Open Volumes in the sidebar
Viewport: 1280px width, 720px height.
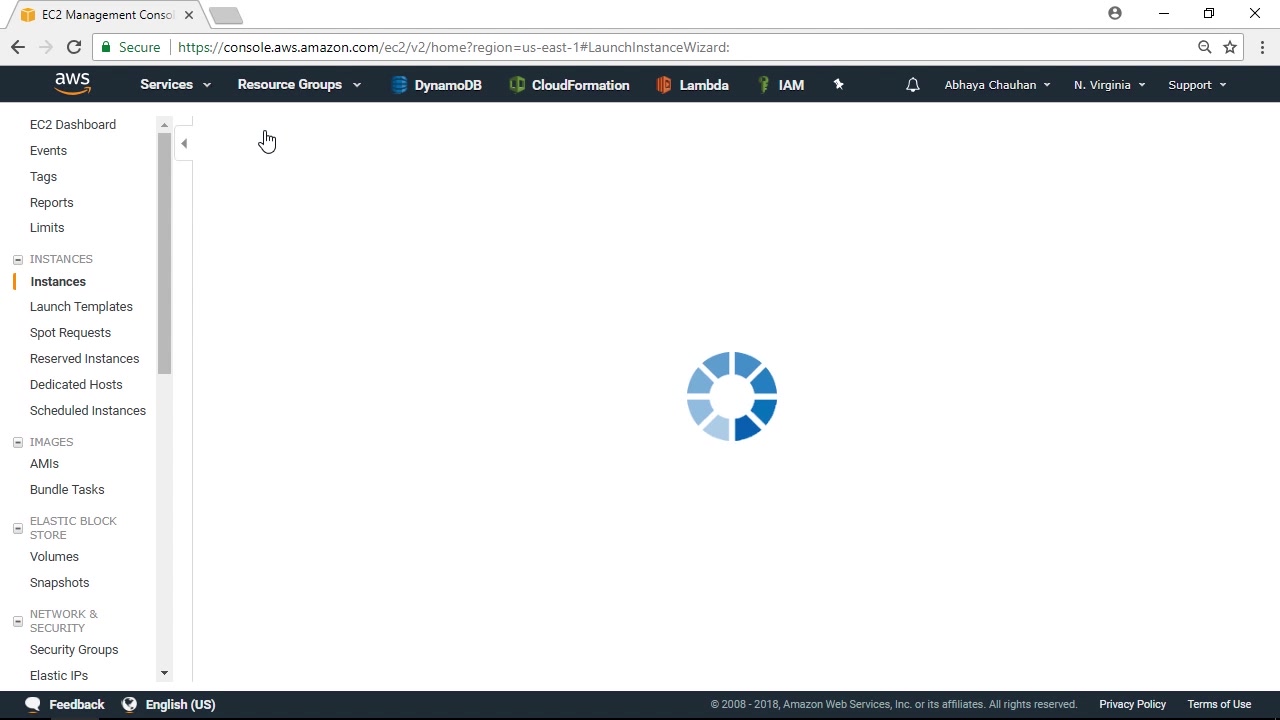pos(54,557)
